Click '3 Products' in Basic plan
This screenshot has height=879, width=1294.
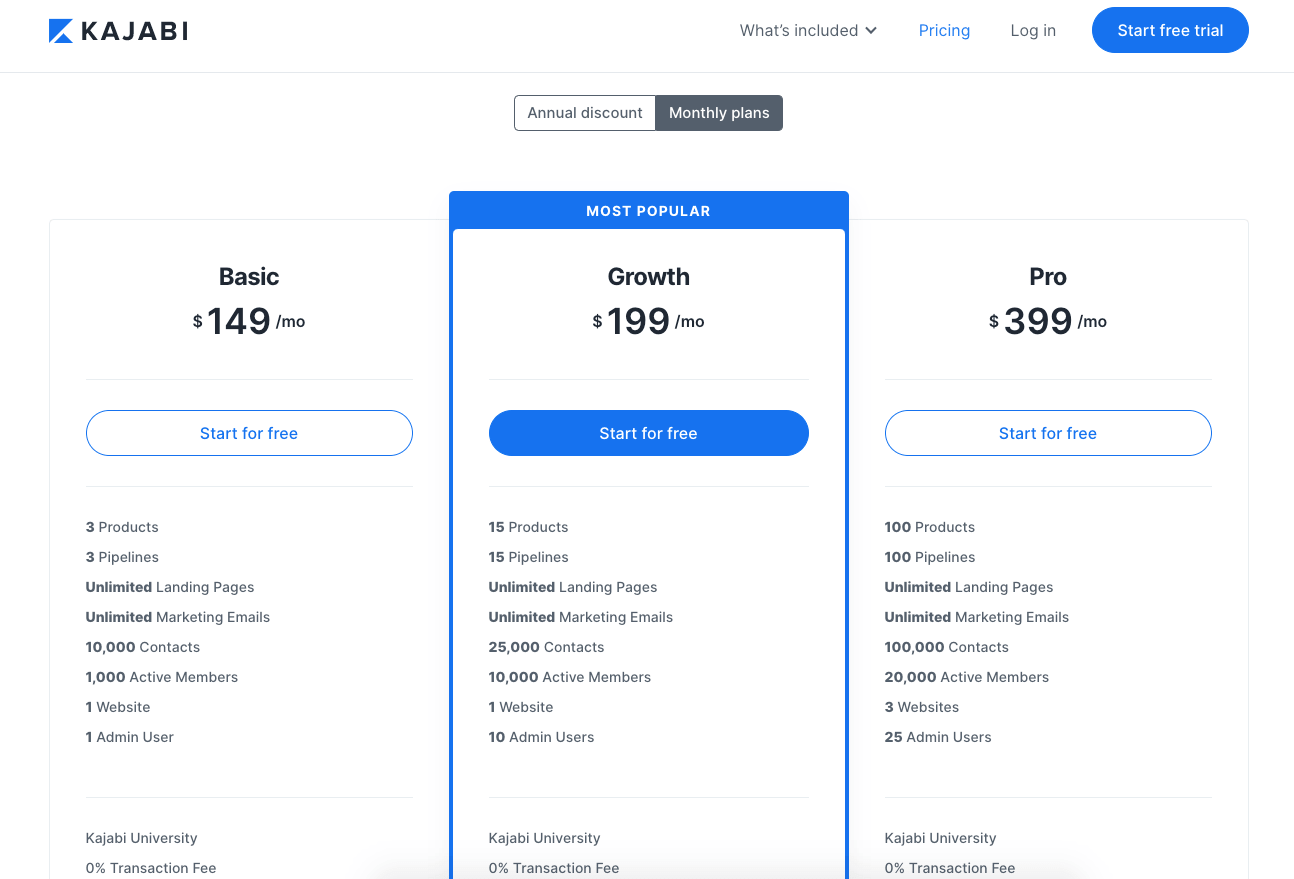pos(122,527)
